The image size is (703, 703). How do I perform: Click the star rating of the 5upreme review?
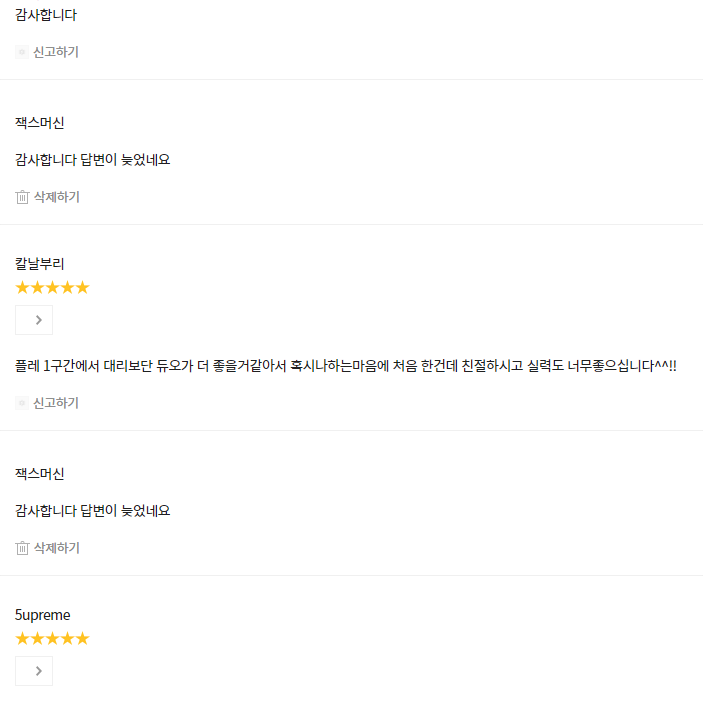52,638
